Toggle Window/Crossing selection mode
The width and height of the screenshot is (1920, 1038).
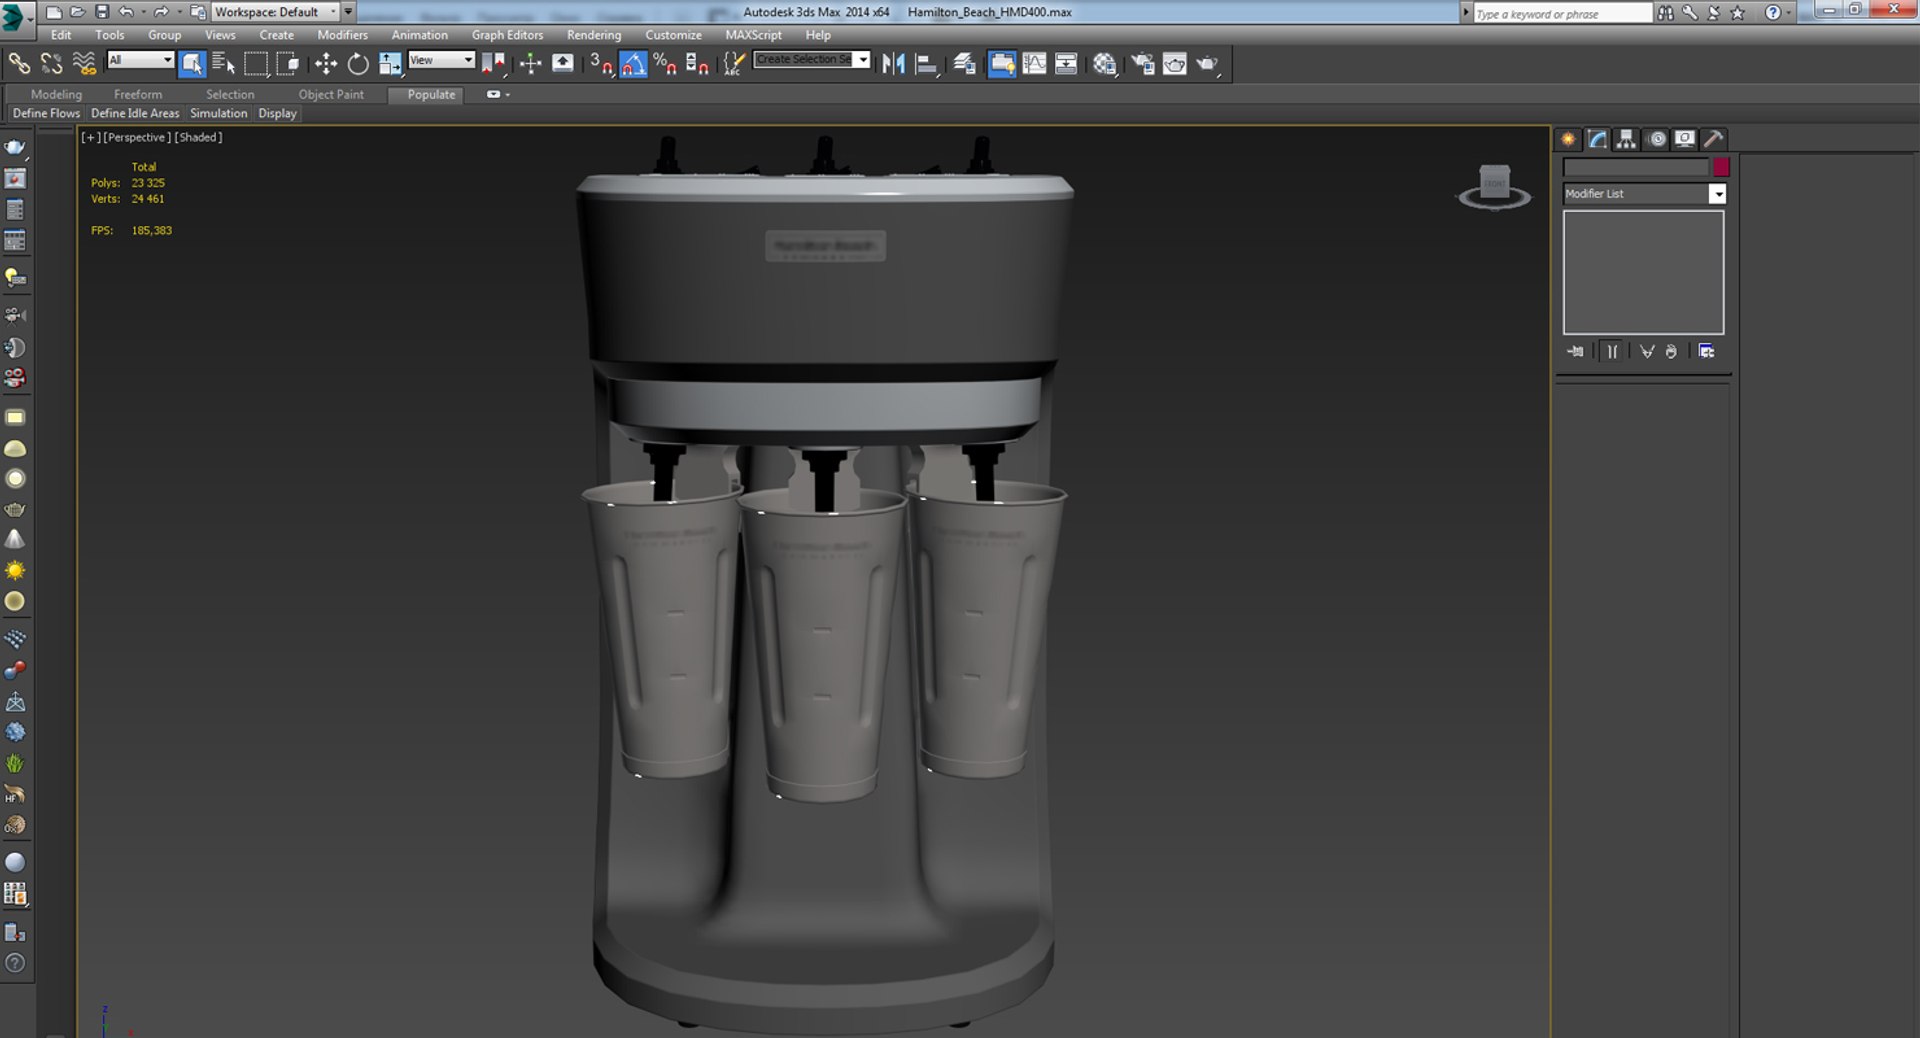pyautogui.click(x=288, y=64)
